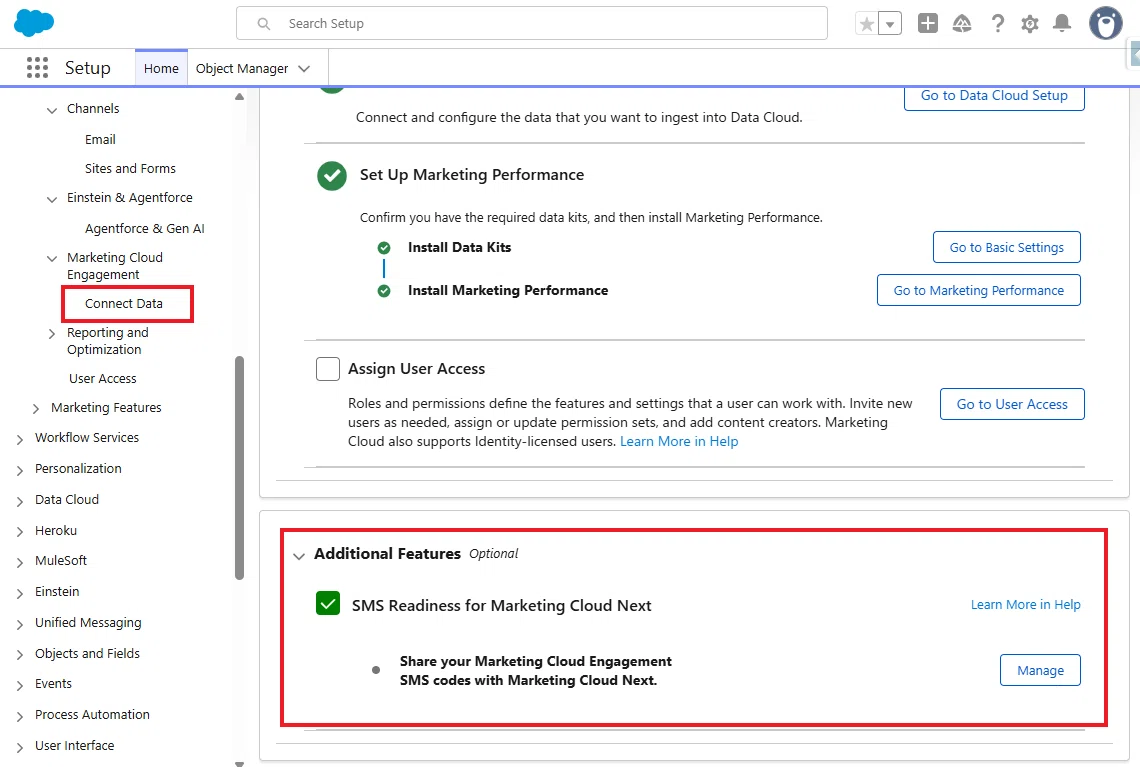Expand Marketing Features

tap(36, 409)
